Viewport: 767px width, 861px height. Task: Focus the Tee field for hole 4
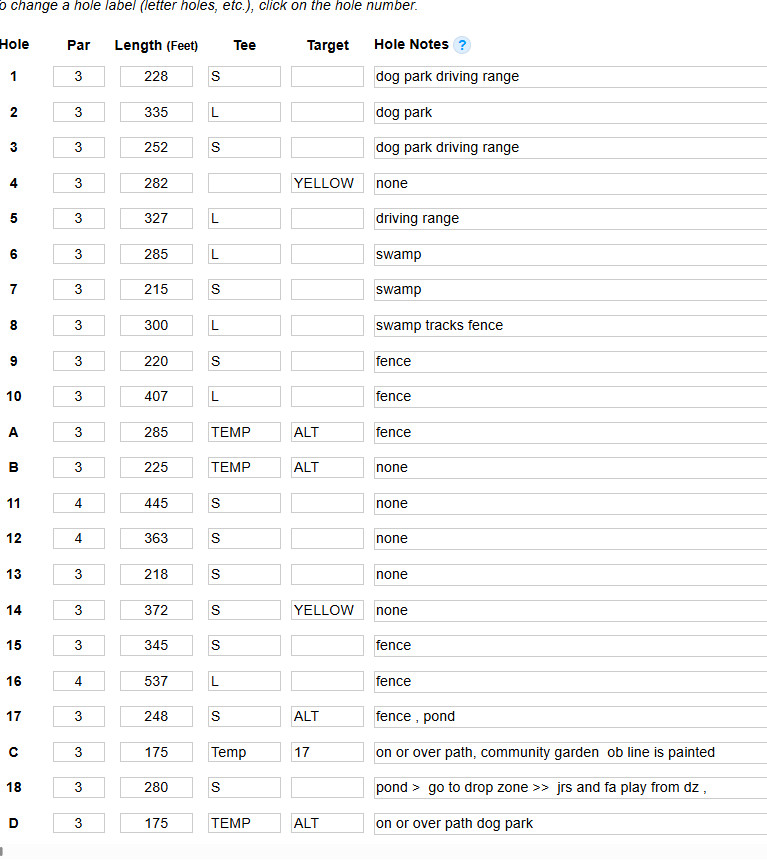[244, 183]
